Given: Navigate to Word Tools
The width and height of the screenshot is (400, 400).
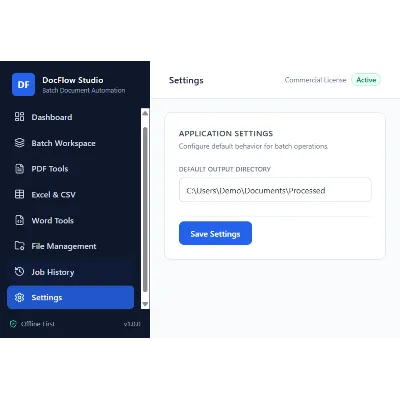Looking at the screenshot, I should point(70,220).
